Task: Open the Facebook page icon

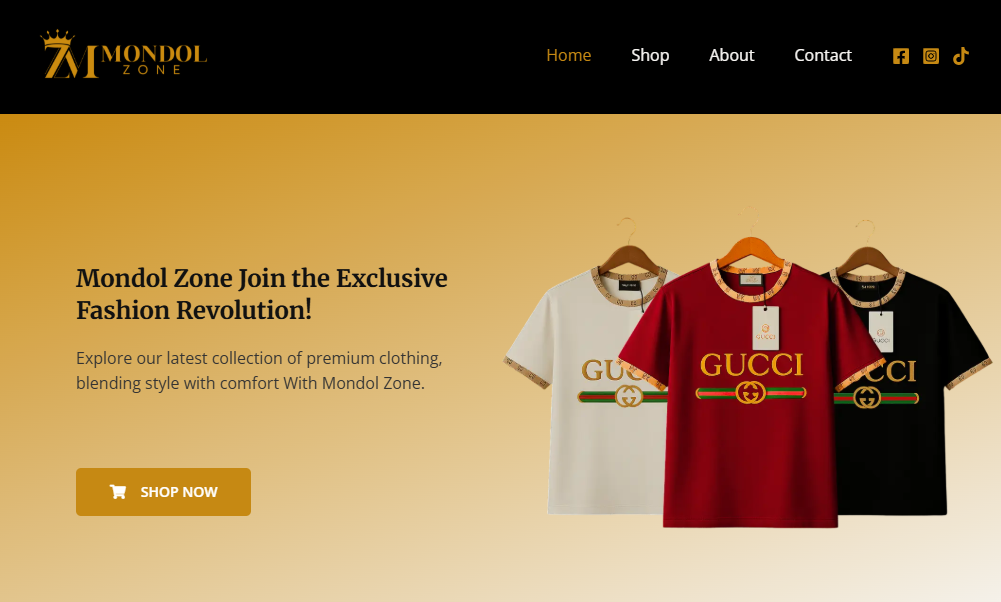Action: point(900,56)
